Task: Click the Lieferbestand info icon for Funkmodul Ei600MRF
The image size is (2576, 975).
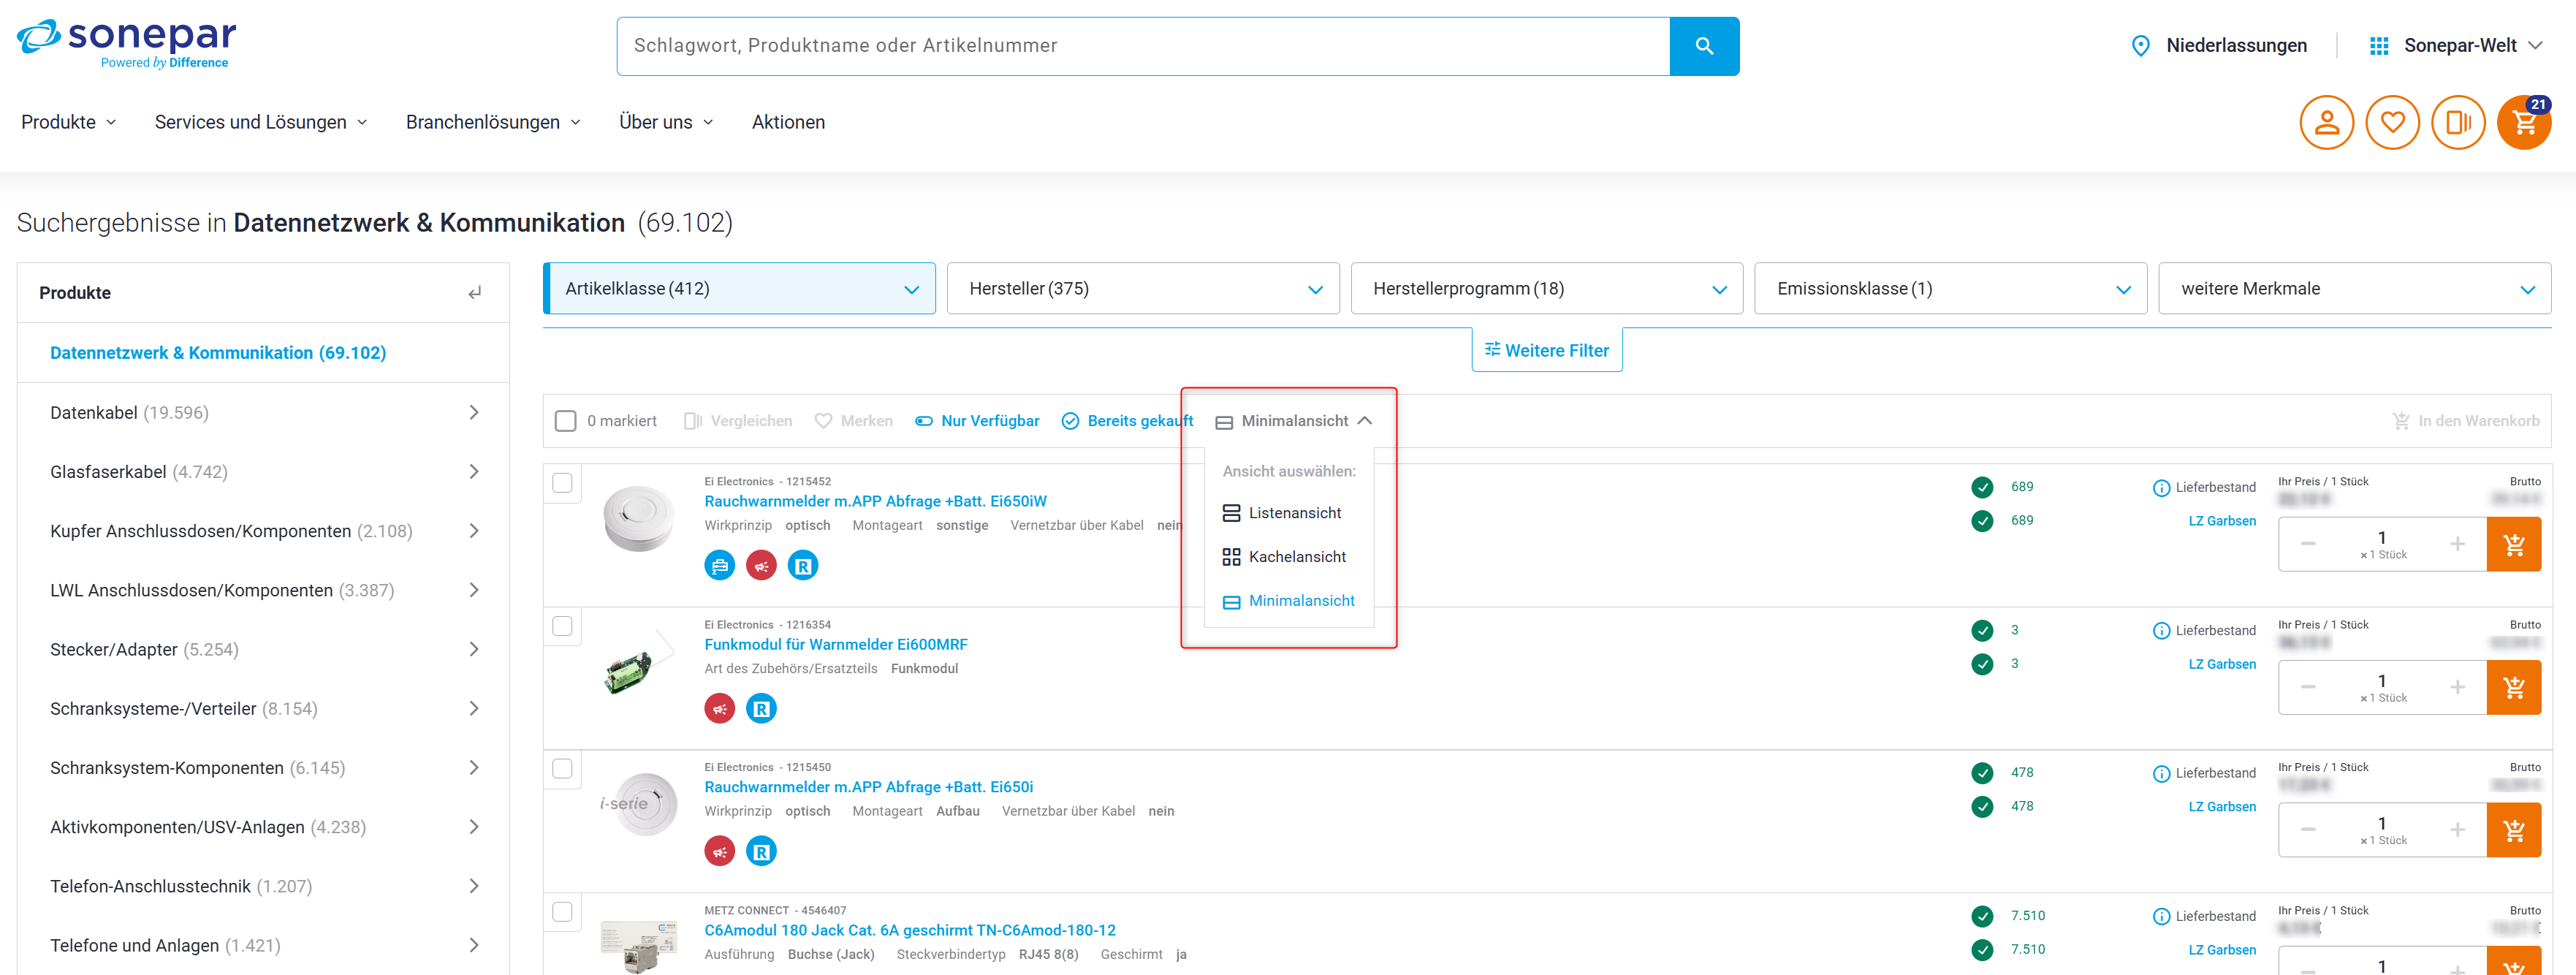Action: 2161,631
